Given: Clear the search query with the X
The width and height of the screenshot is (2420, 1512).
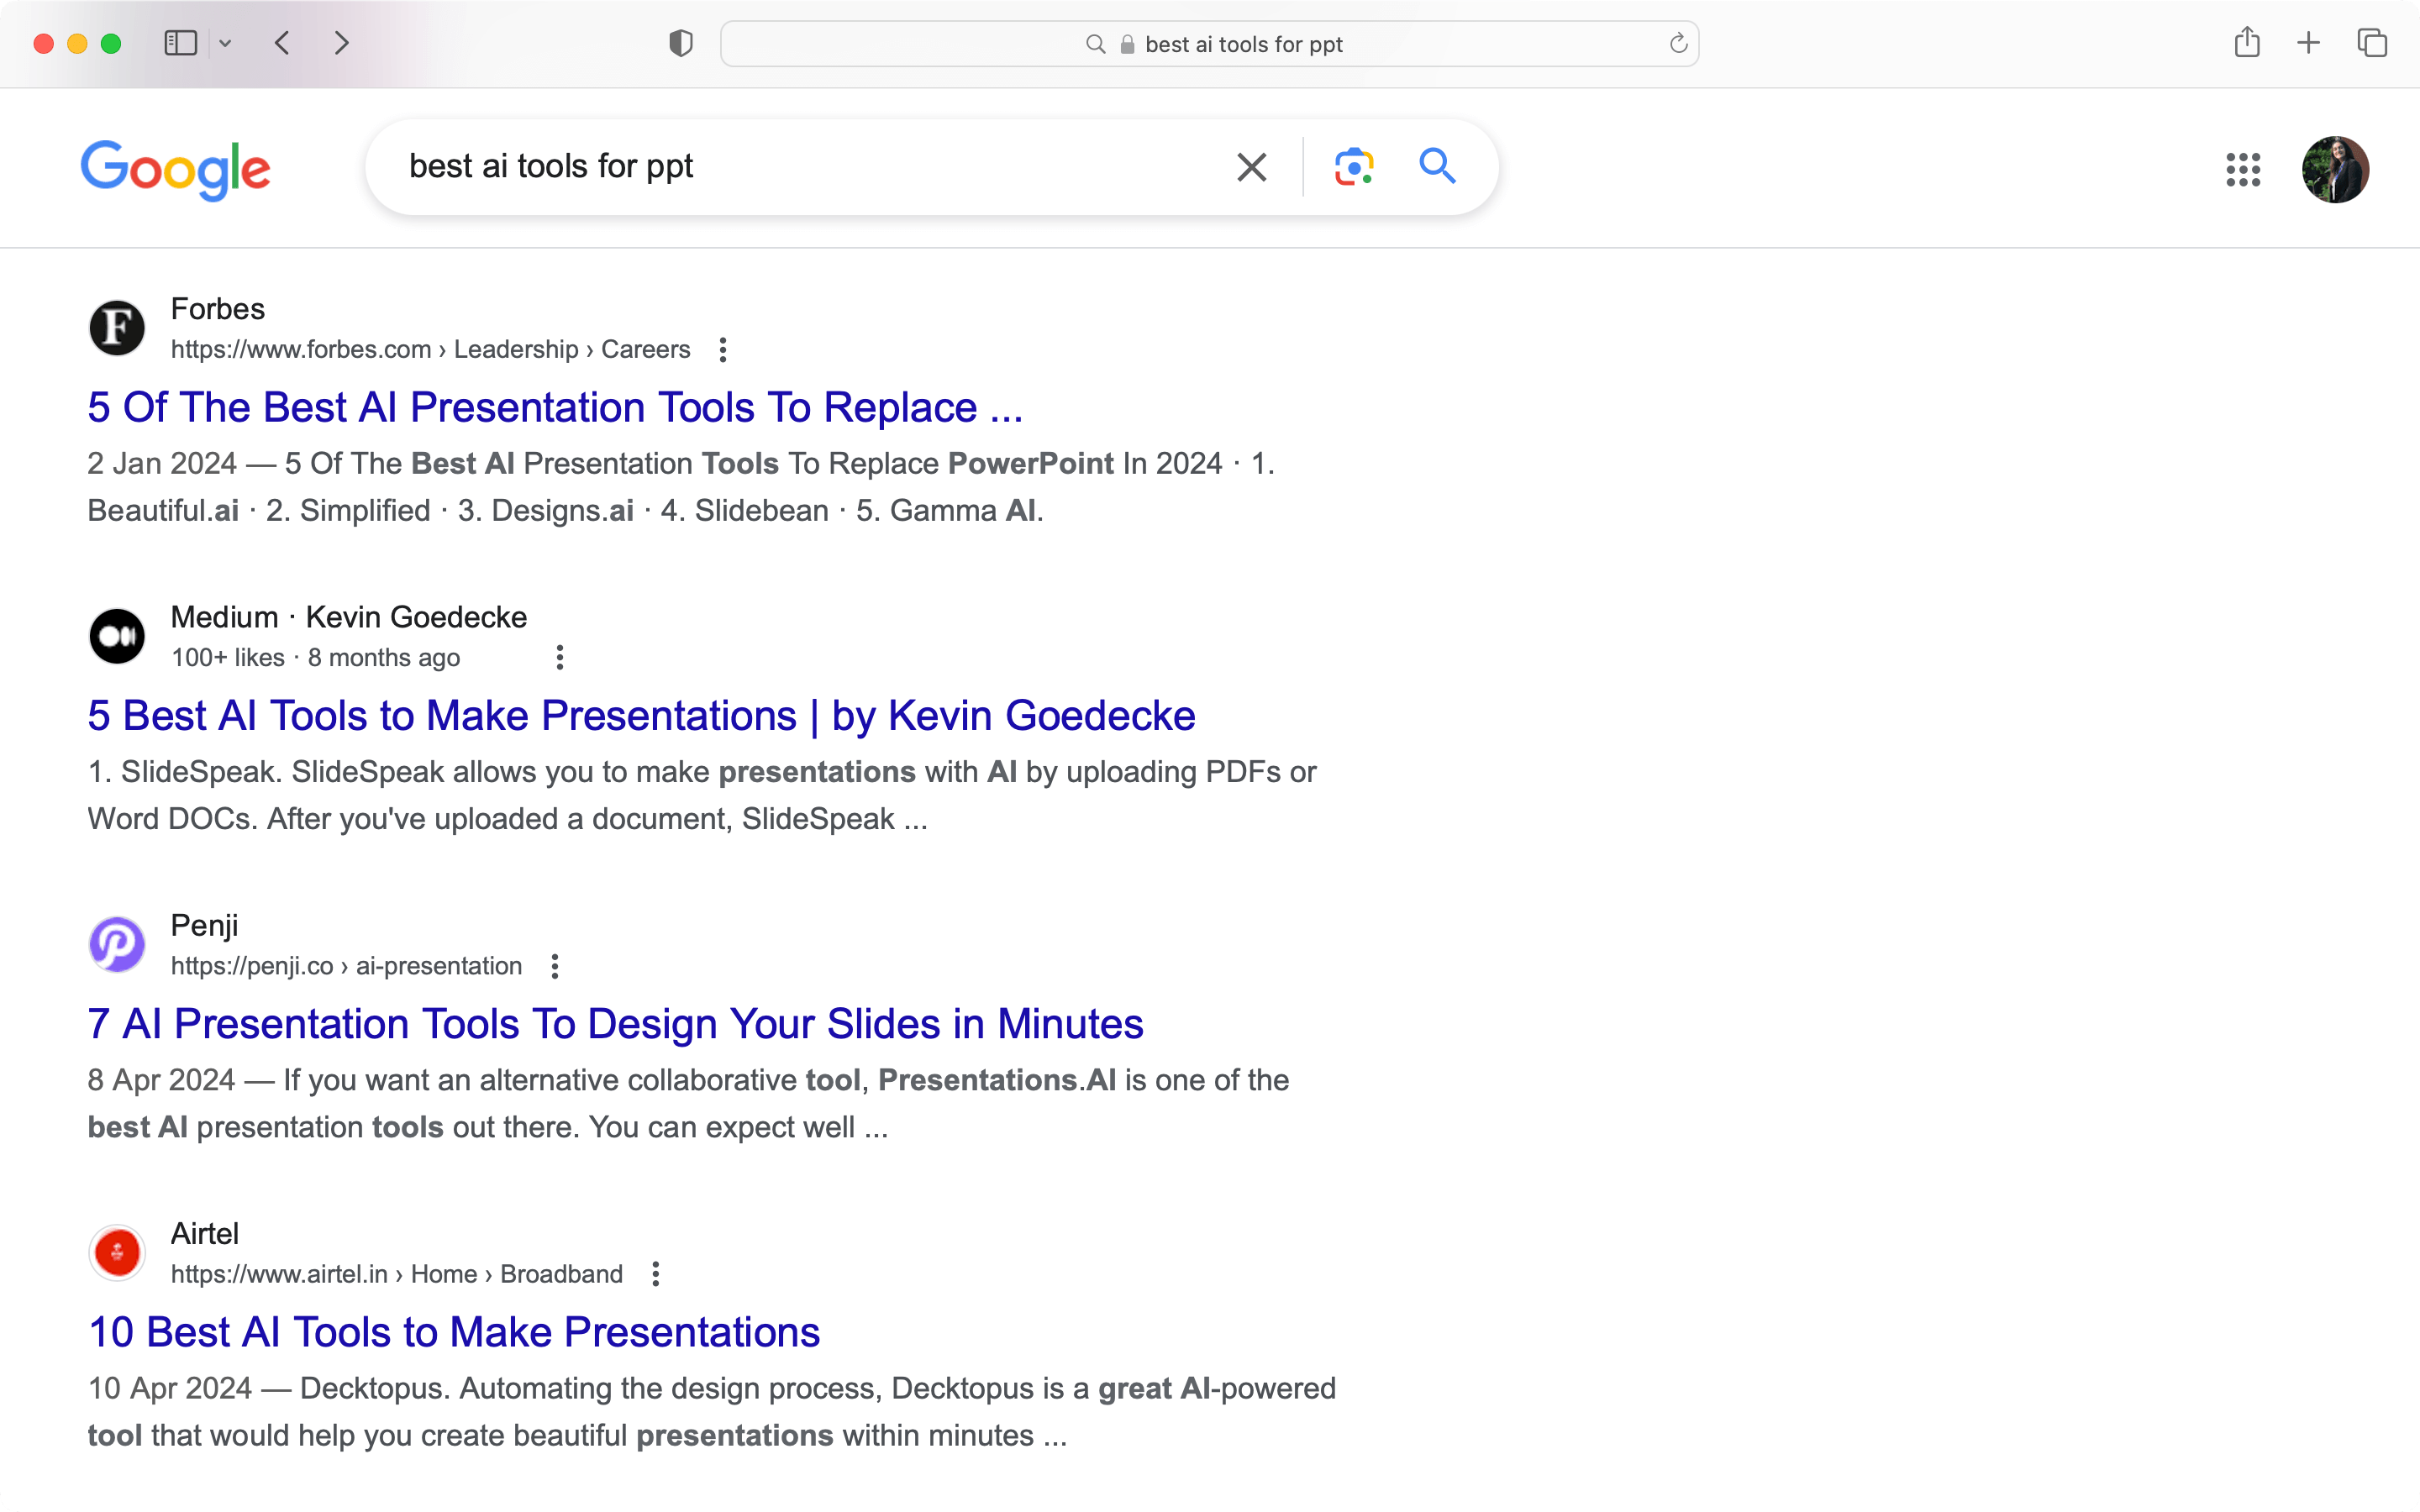Looking at the screenshot, I should (x=1251, y=167).
